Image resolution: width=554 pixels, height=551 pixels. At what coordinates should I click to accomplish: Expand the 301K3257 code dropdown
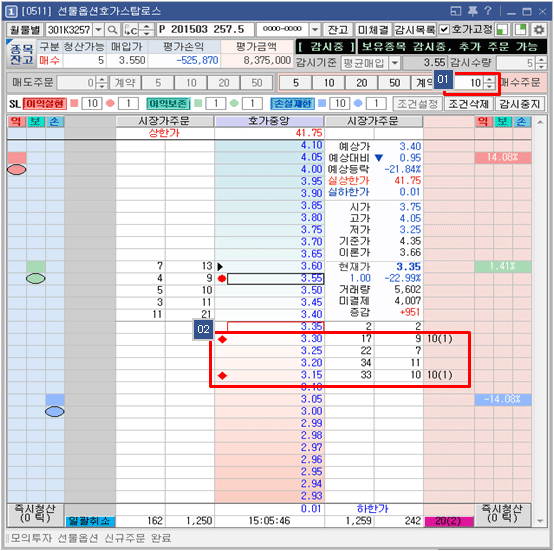(99, 30)
